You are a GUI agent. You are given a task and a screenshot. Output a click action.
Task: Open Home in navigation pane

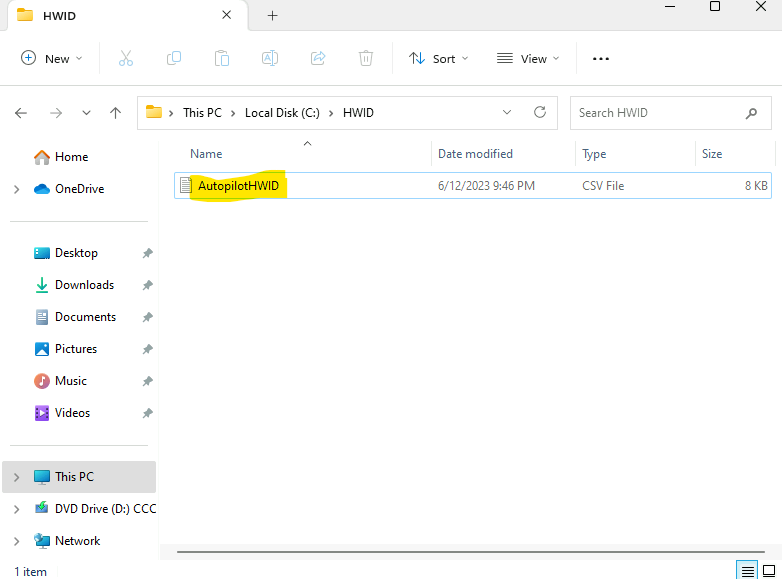[x=71, y=157]
